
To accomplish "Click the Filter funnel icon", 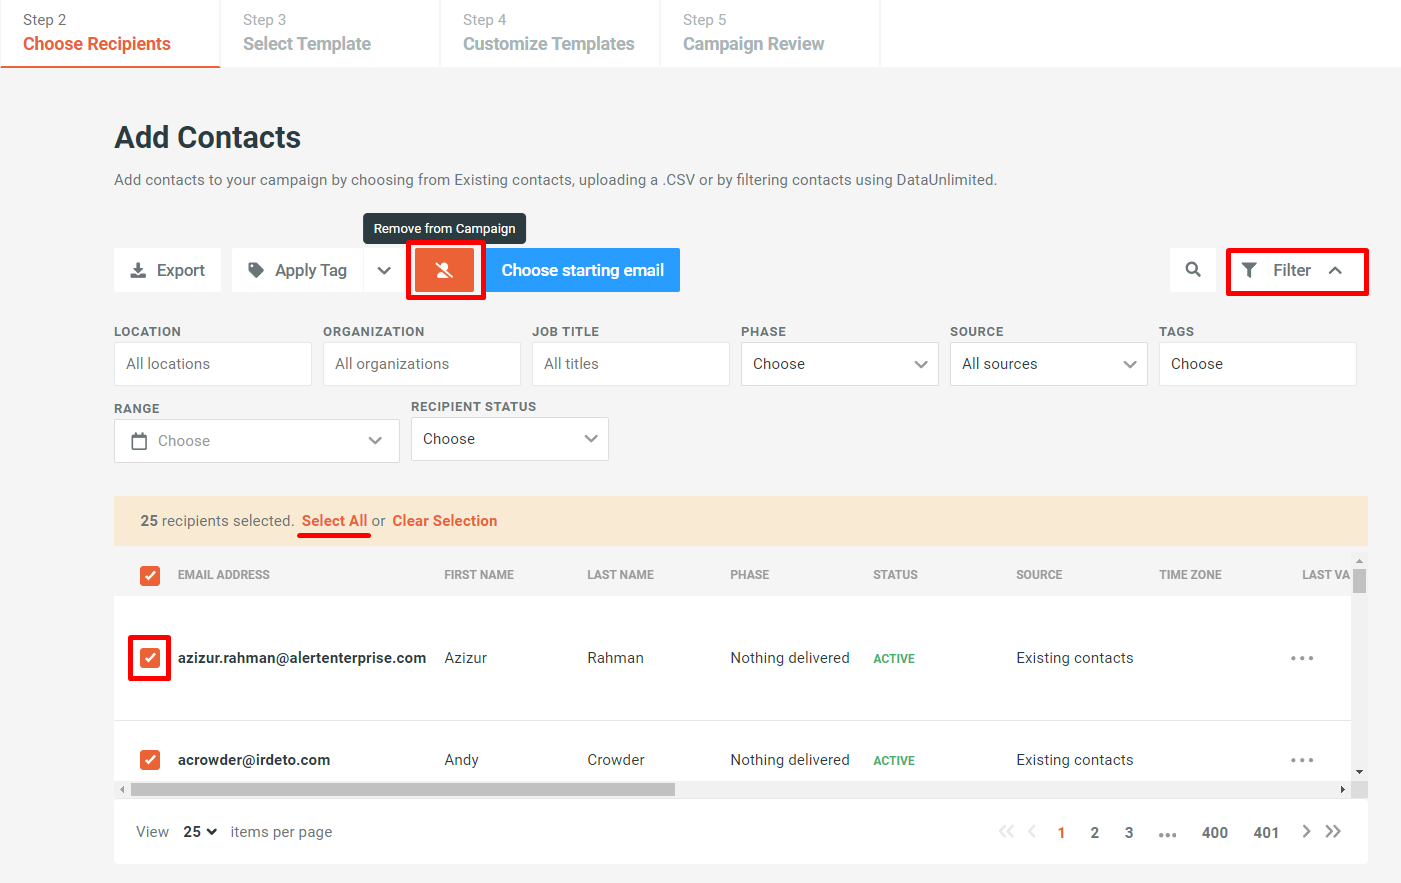I will coord(1248,269).
